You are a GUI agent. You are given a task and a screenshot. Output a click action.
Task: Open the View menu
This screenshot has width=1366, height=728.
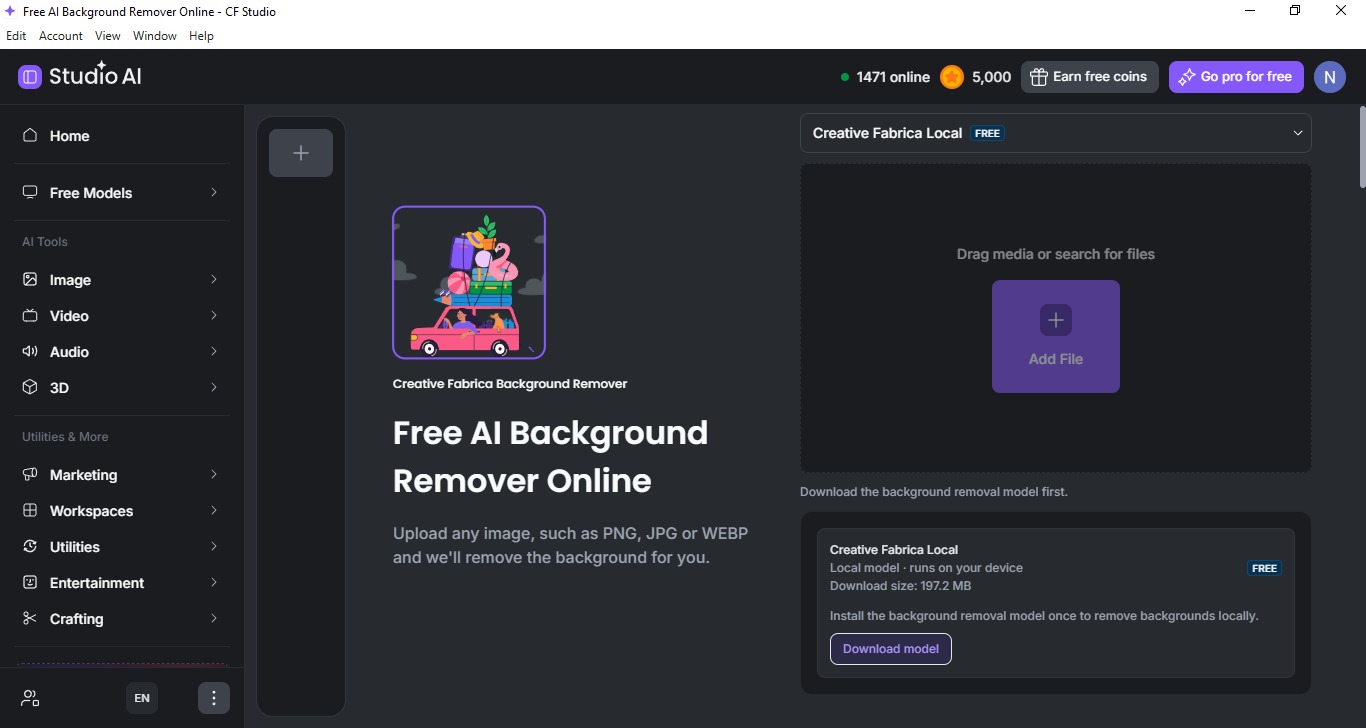(107, 36)
